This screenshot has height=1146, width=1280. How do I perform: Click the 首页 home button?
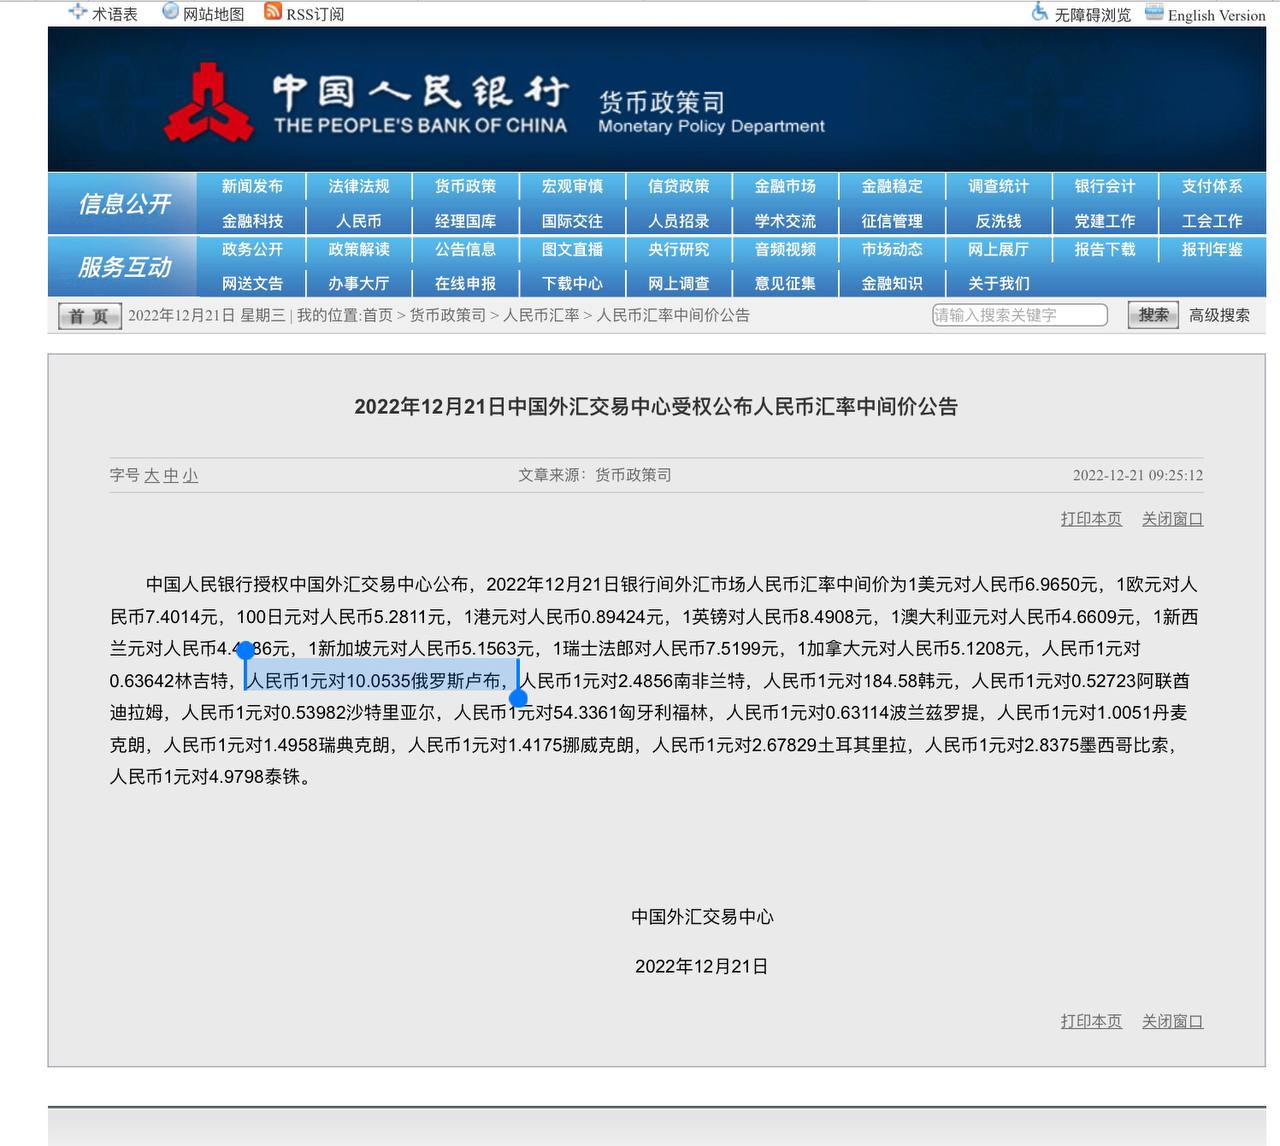pyautogui.click(x=88, y=316)
